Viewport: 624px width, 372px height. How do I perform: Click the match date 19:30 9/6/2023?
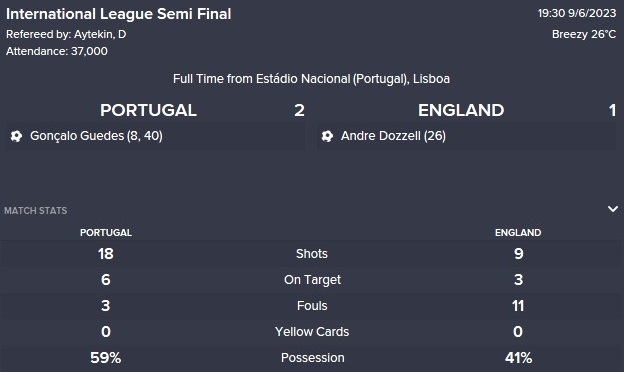(577, 14)
